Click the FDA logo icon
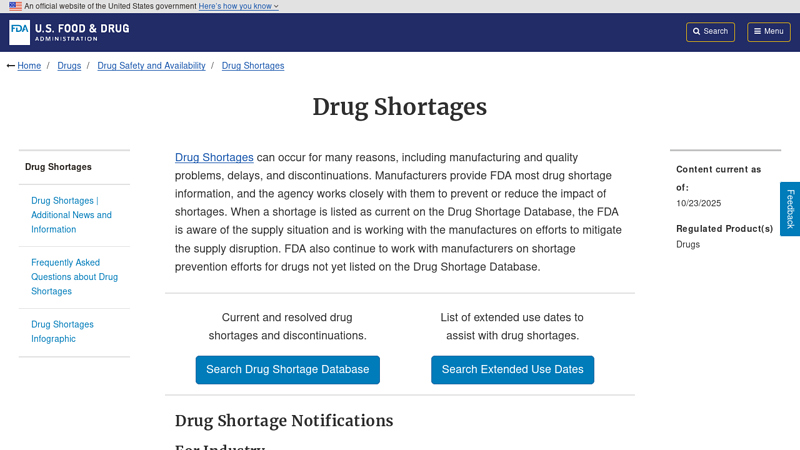Screen dimensions: 800x450 19,32
